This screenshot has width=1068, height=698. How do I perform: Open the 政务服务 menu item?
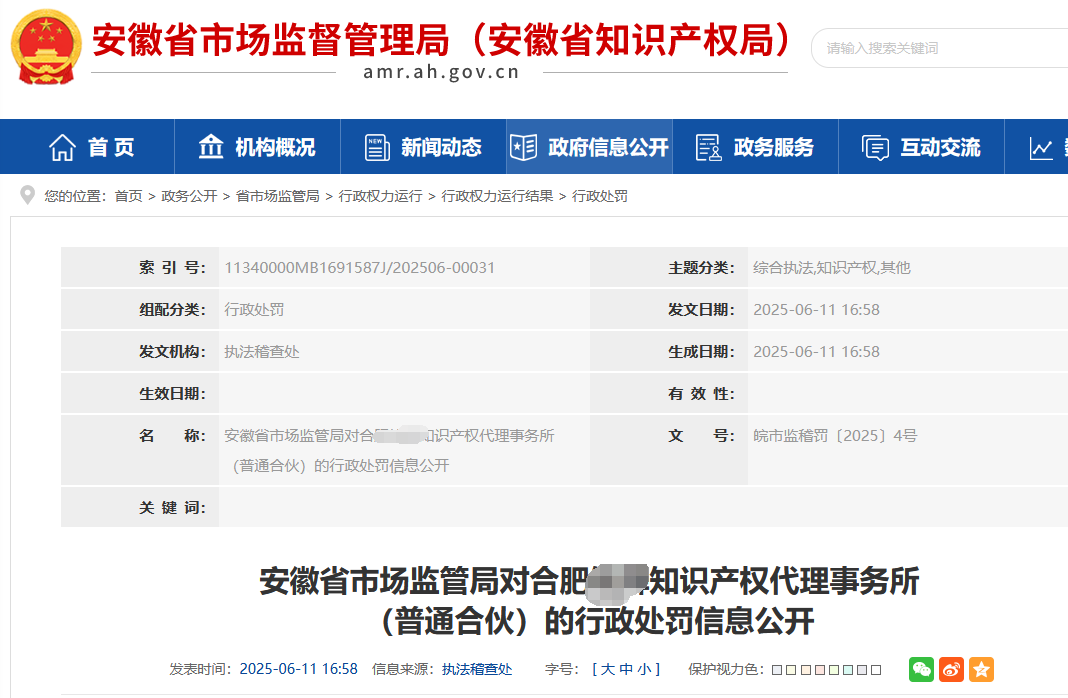755,146
